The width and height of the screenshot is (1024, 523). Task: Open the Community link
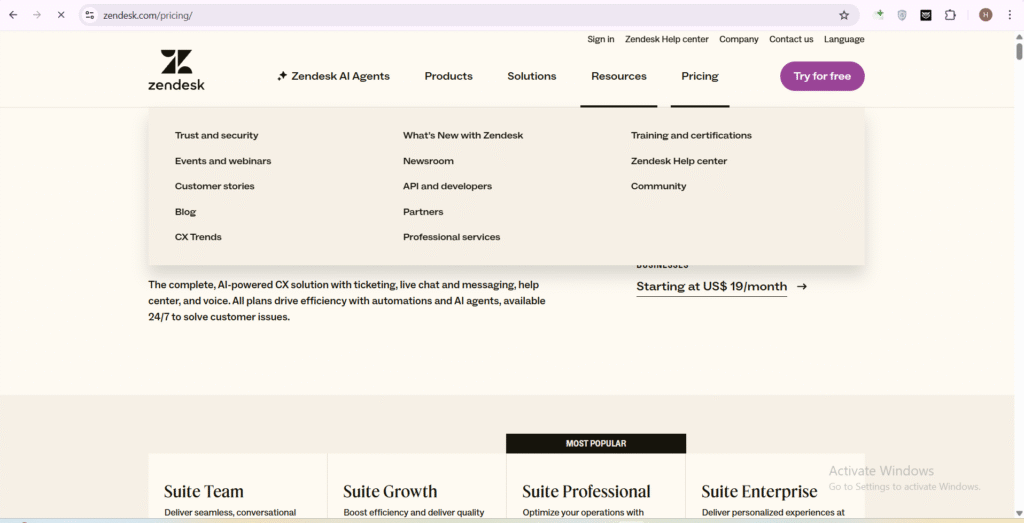(658, 186)
